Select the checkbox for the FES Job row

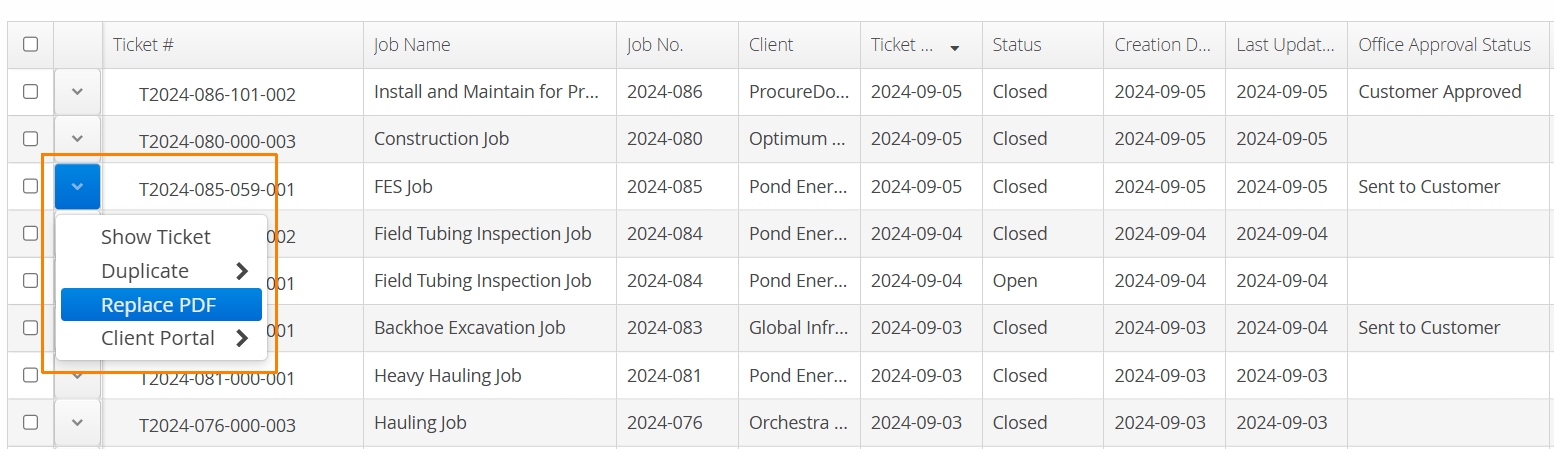pyautogui.click(x=30, y=186)
